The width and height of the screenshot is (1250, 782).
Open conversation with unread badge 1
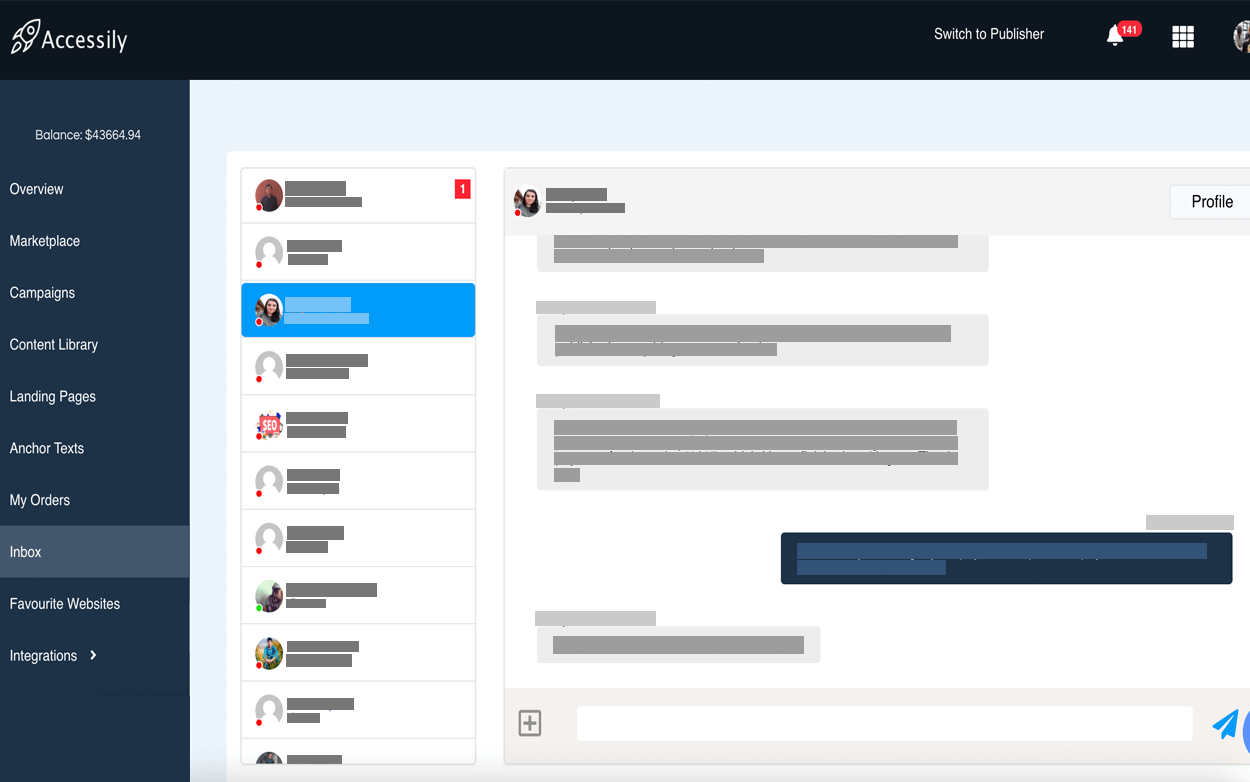pos(358,195)
